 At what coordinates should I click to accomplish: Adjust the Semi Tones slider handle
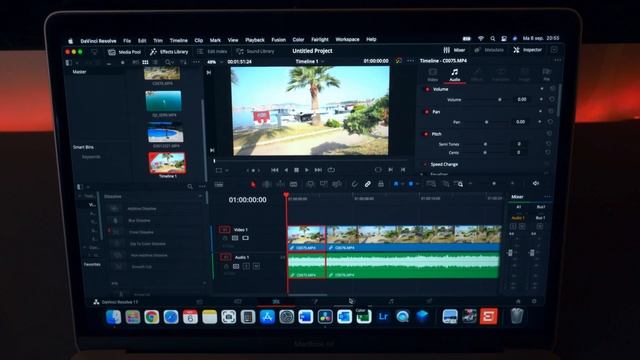[x=485, y=144]
